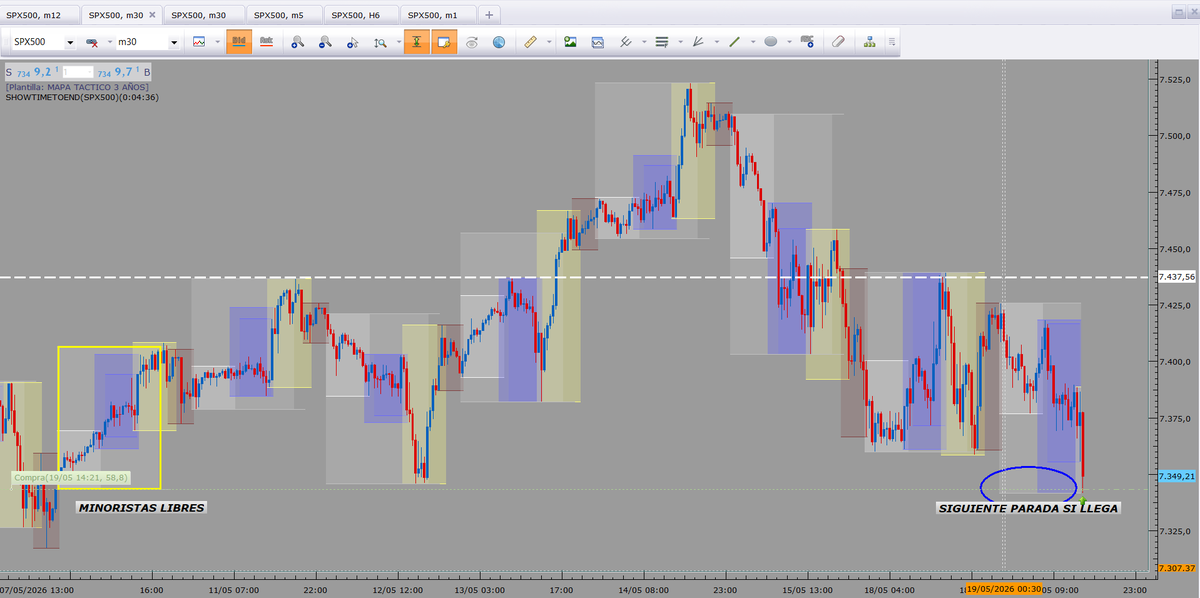Select the green trend line tool
The width and height of the screenshot is (1200, 598).
tap(735, 42)
